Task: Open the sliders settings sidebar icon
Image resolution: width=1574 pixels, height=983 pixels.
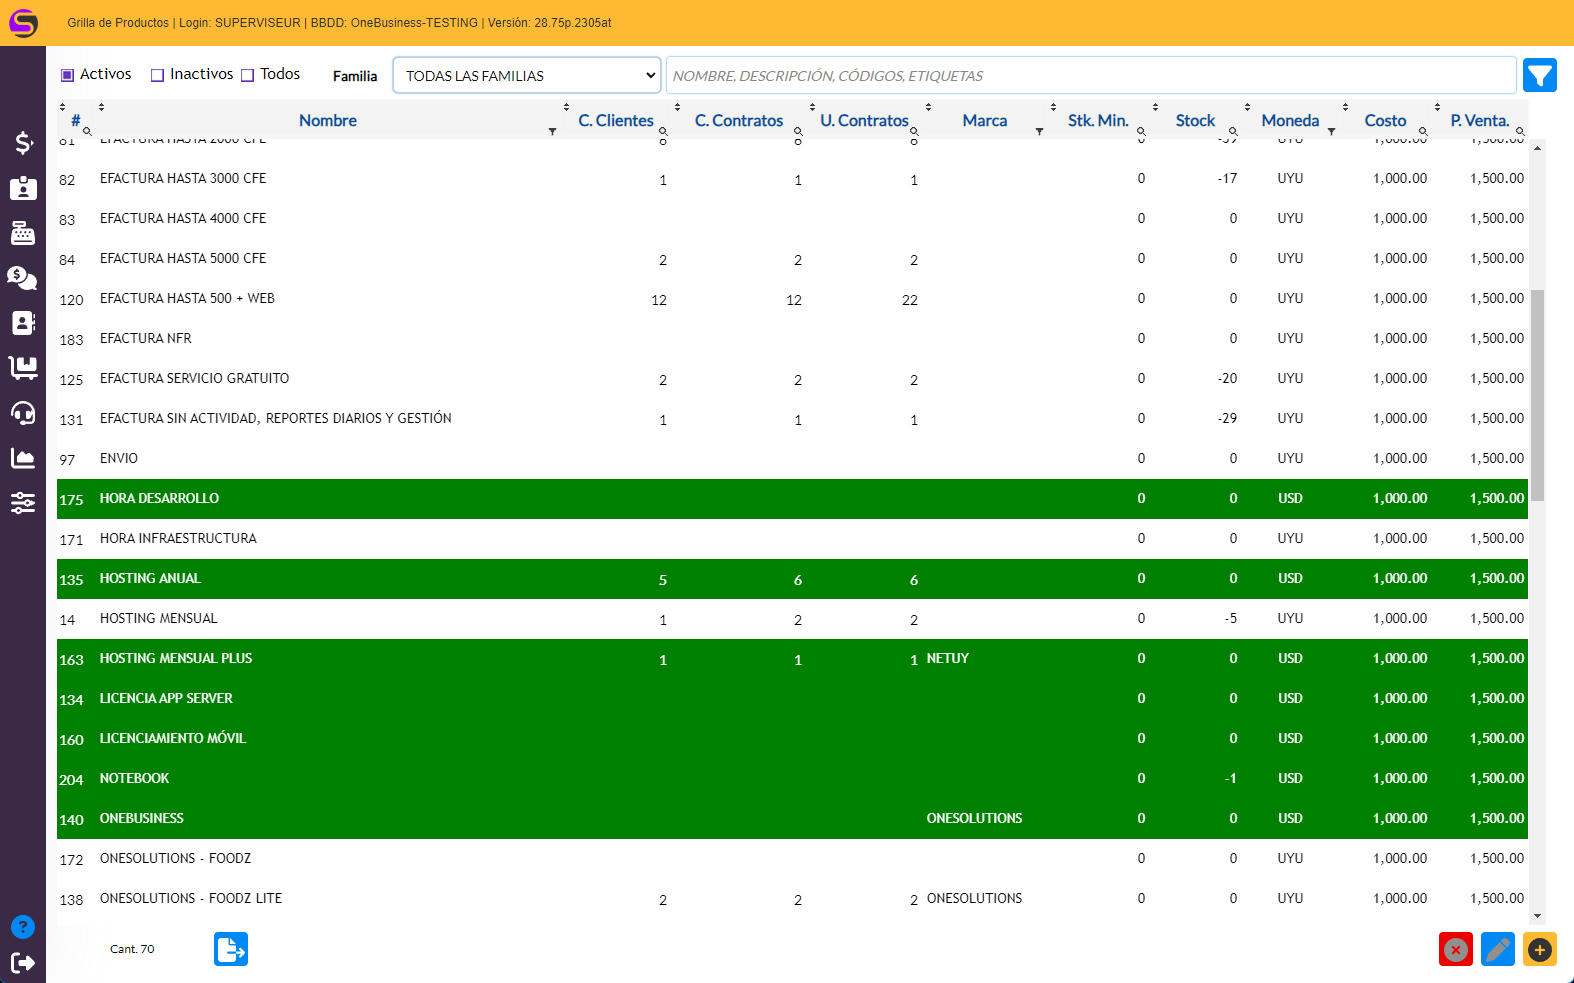Action: [x=23, y=503]
